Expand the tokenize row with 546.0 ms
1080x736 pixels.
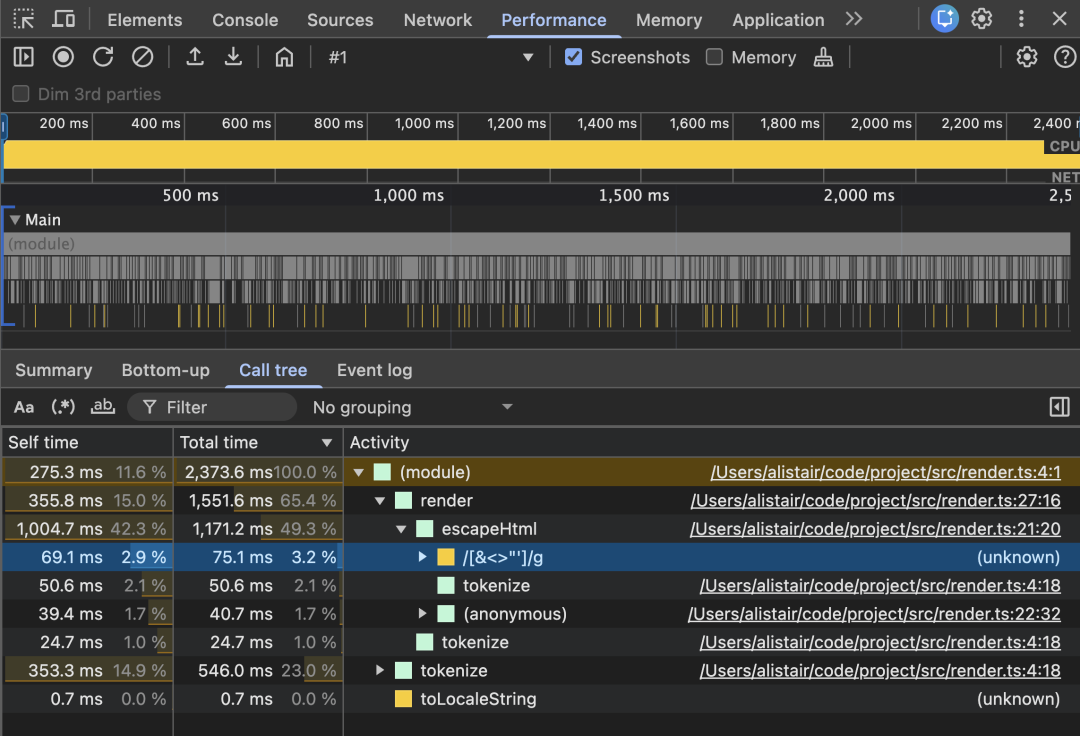point(380,670)
